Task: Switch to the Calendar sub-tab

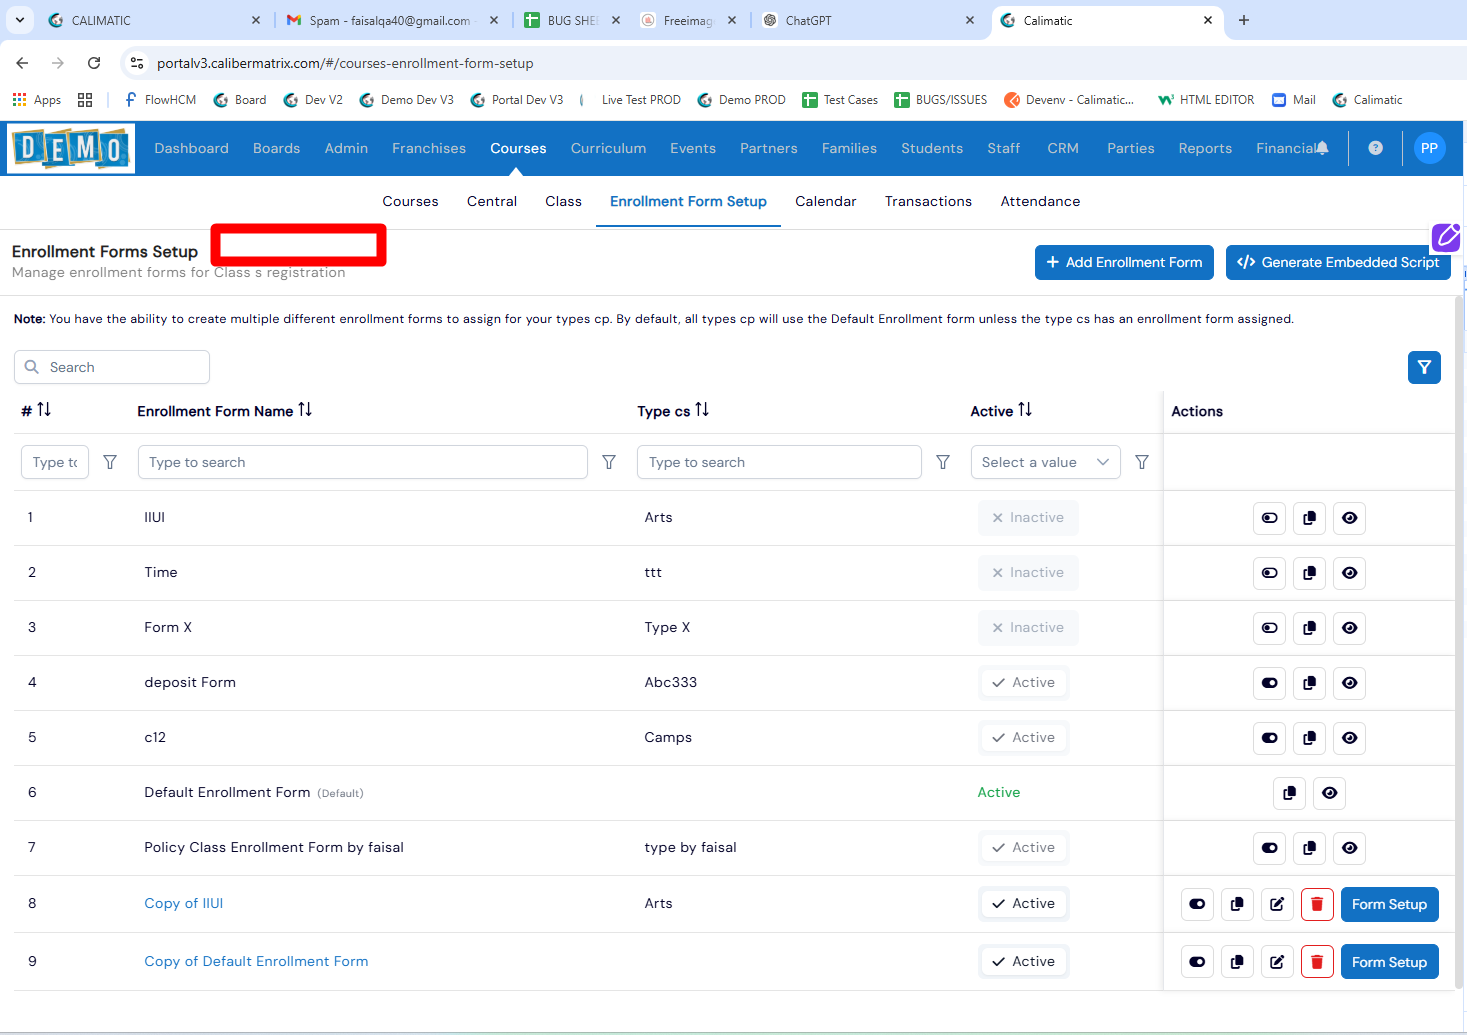Action: pos(825,201)
